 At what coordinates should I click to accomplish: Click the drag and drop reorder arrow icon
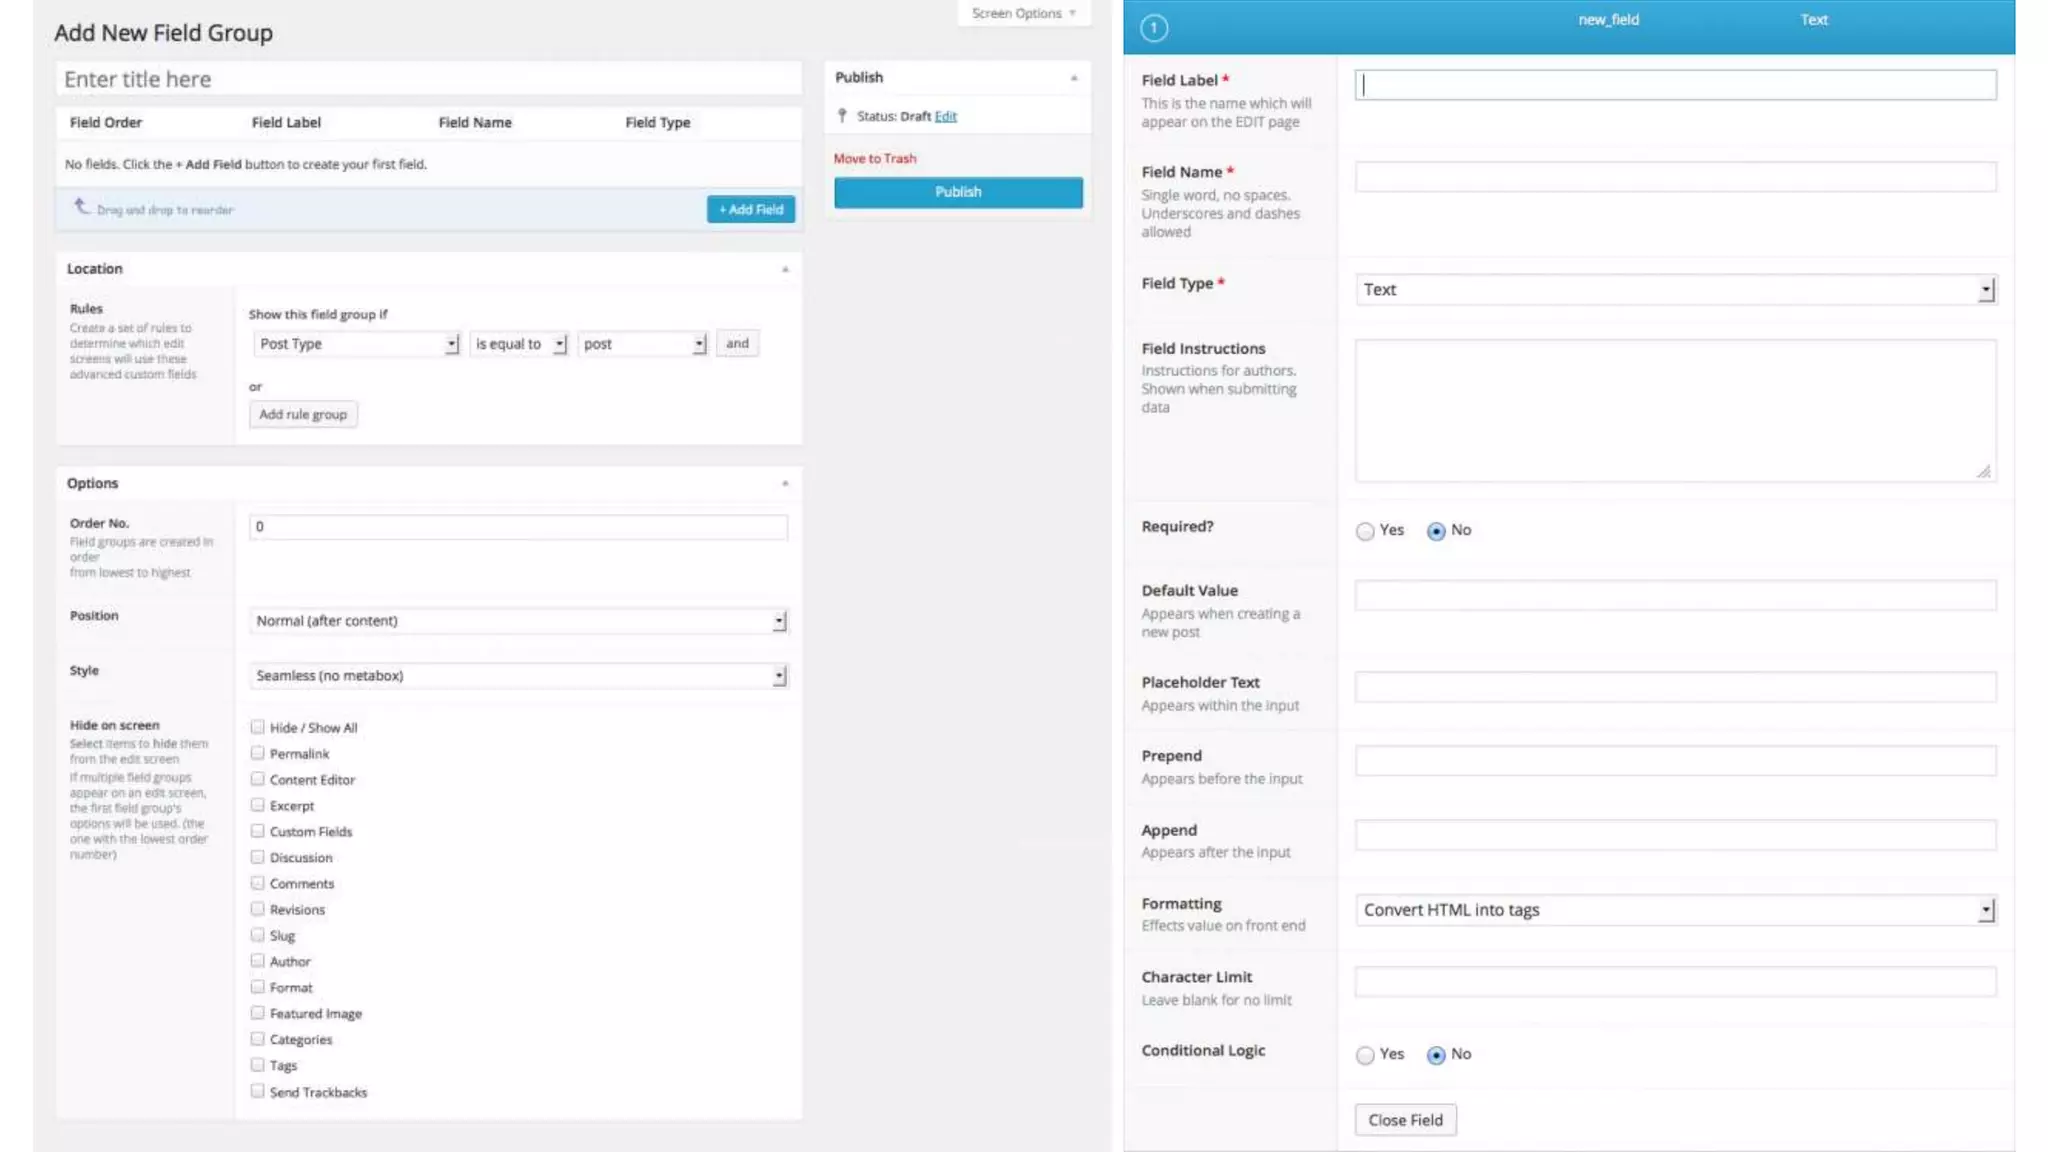[x=82, y=207]
